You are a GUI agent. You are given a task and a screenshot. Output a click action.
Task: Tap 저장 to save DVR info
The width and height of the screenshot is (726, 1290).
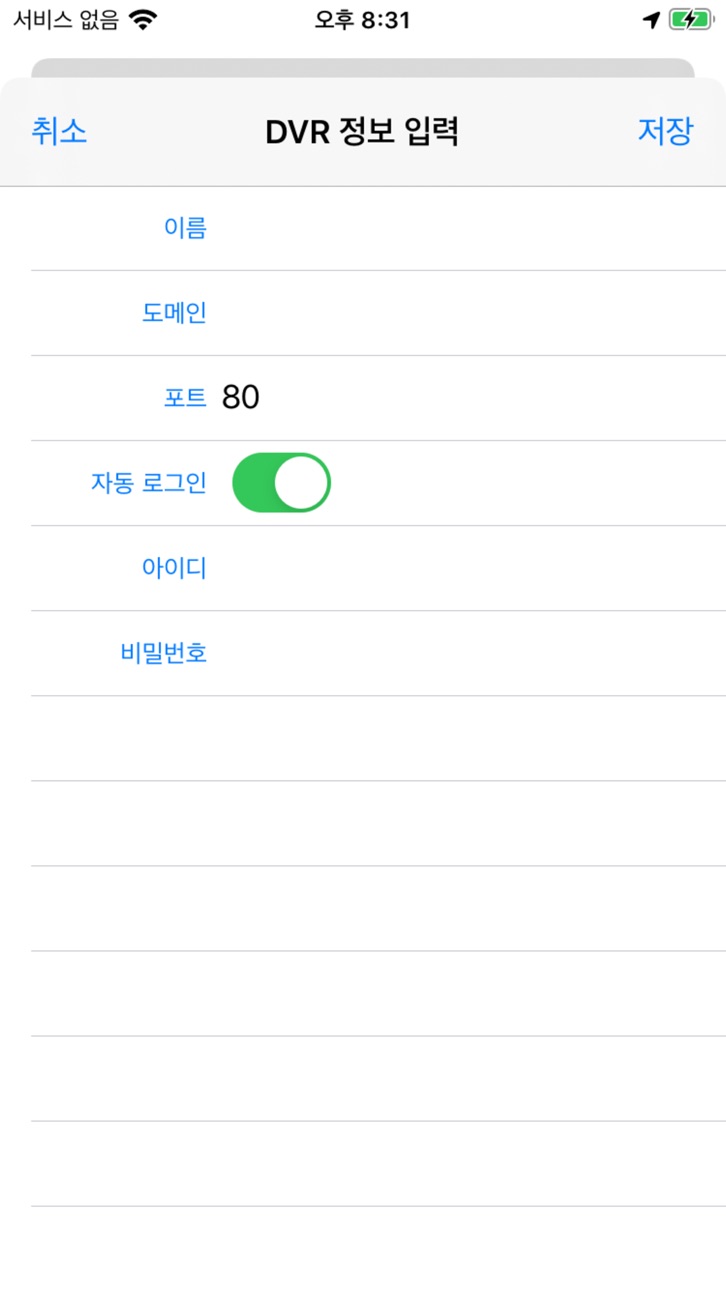[665, 132]
